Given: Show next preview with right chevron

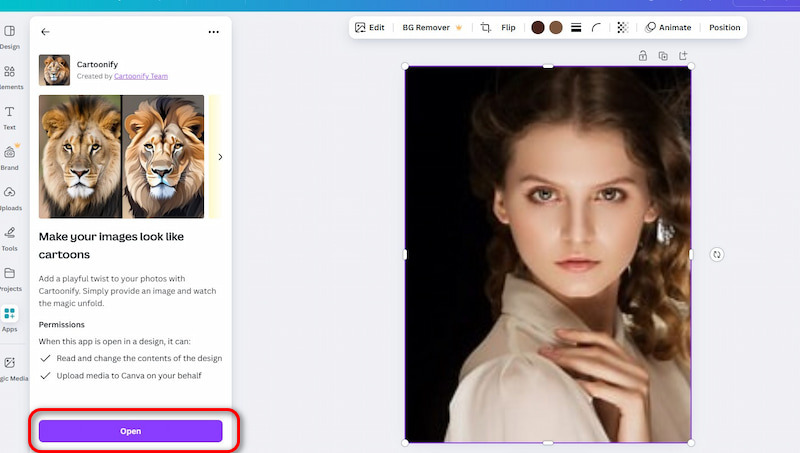Looking at the screenshot, I should point(220,157).
